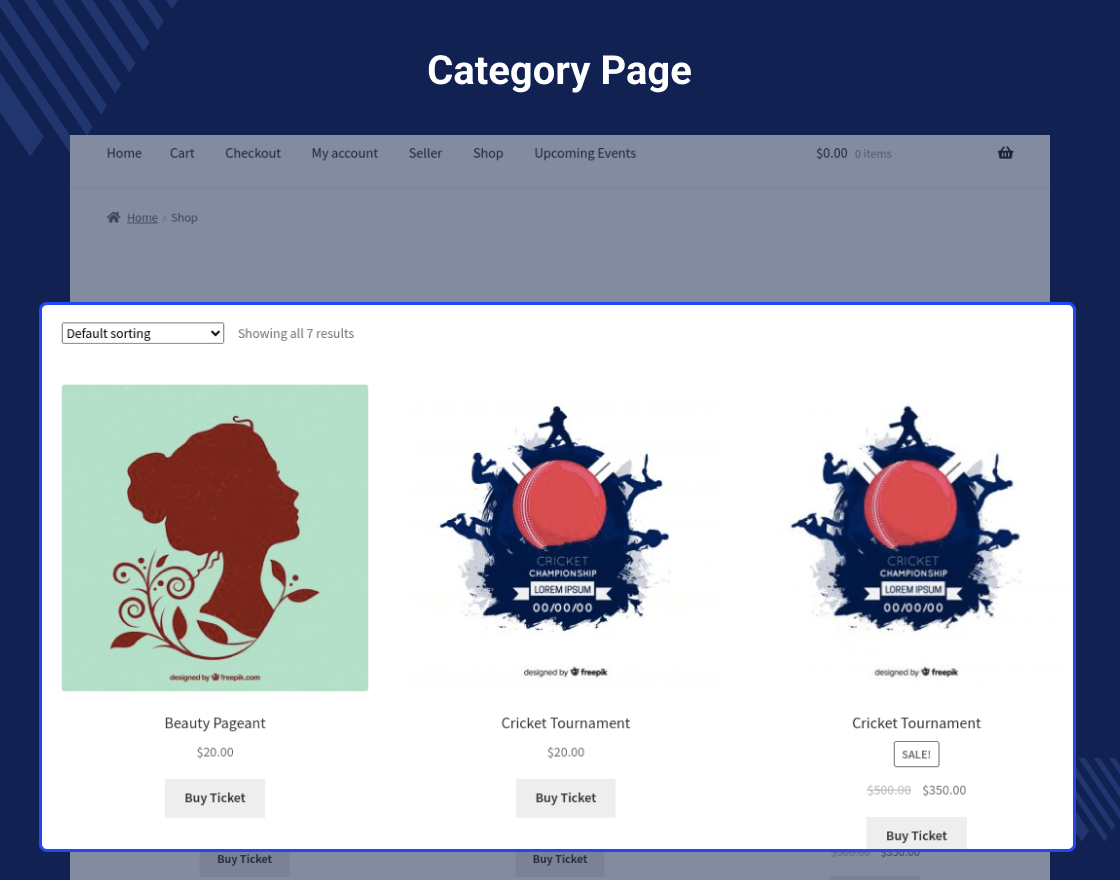Image resolution: width=1120 pixels, height=880 pixels.
Task: Click the '0 items' cart count text
Action: pos(873,154)
